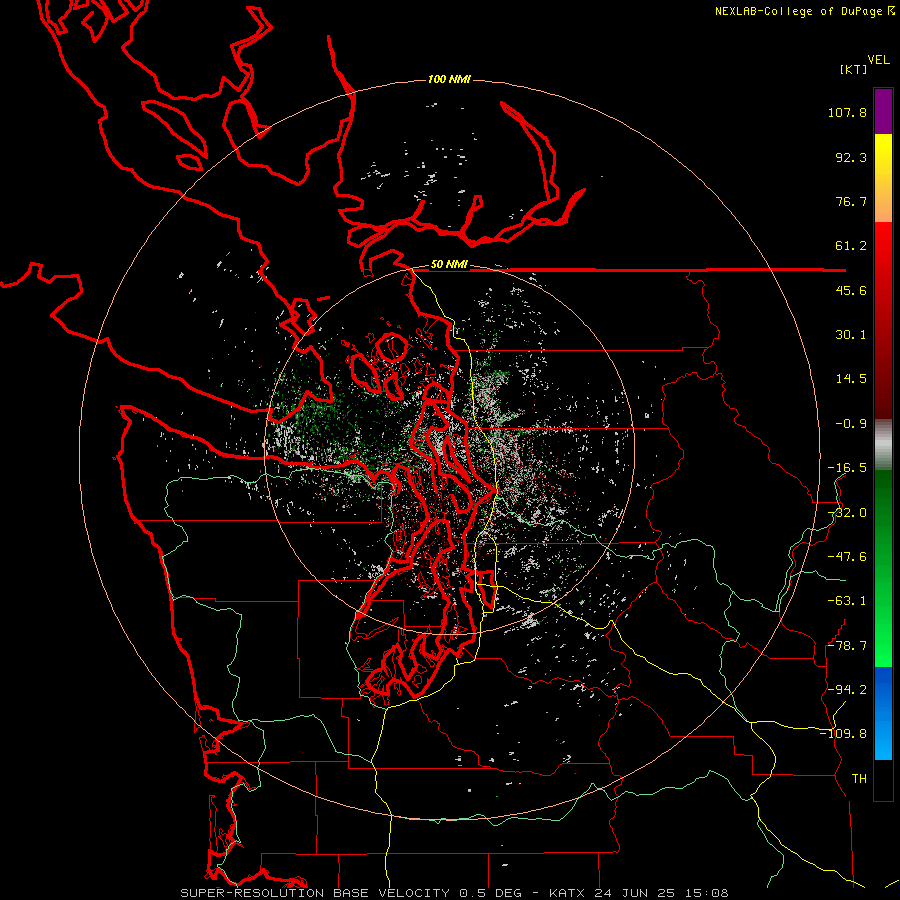The width and height of the screenshot is (900, 900).
Task: Click the yellow-orange segment of the color bar
Action: [883, 178]
